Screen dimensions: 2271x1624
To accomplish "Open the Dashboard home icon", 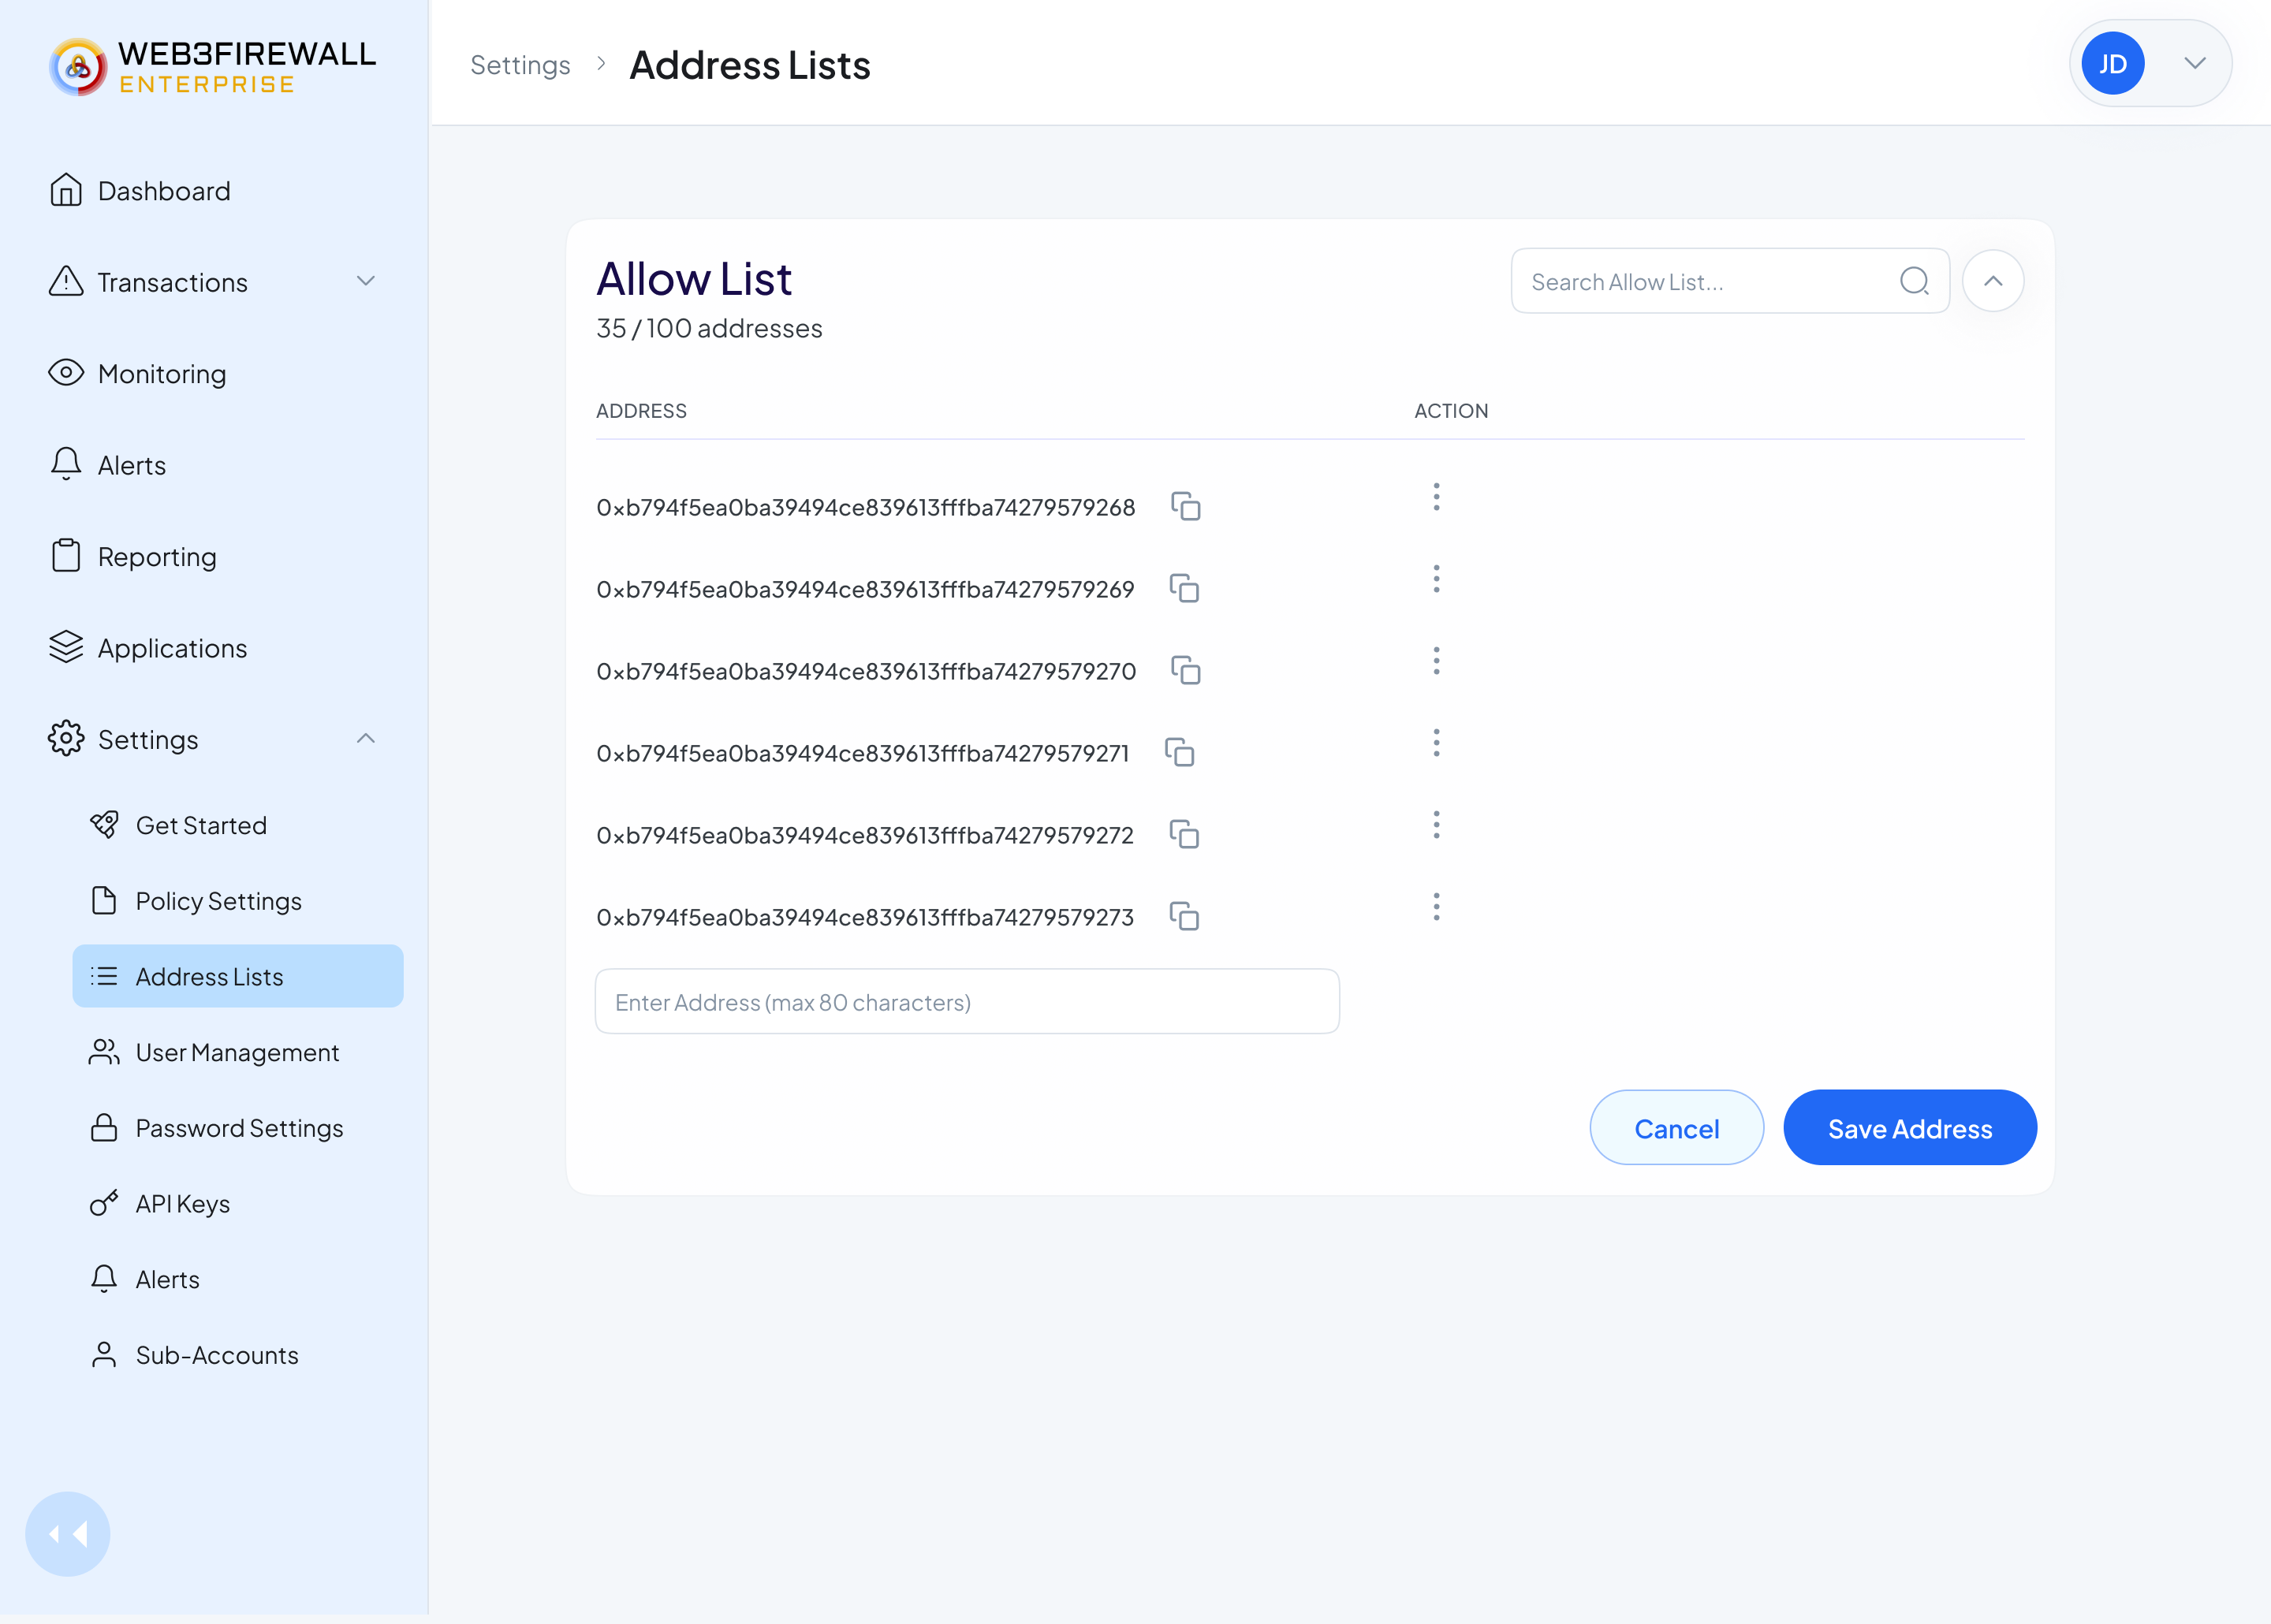I will [66, 190].
